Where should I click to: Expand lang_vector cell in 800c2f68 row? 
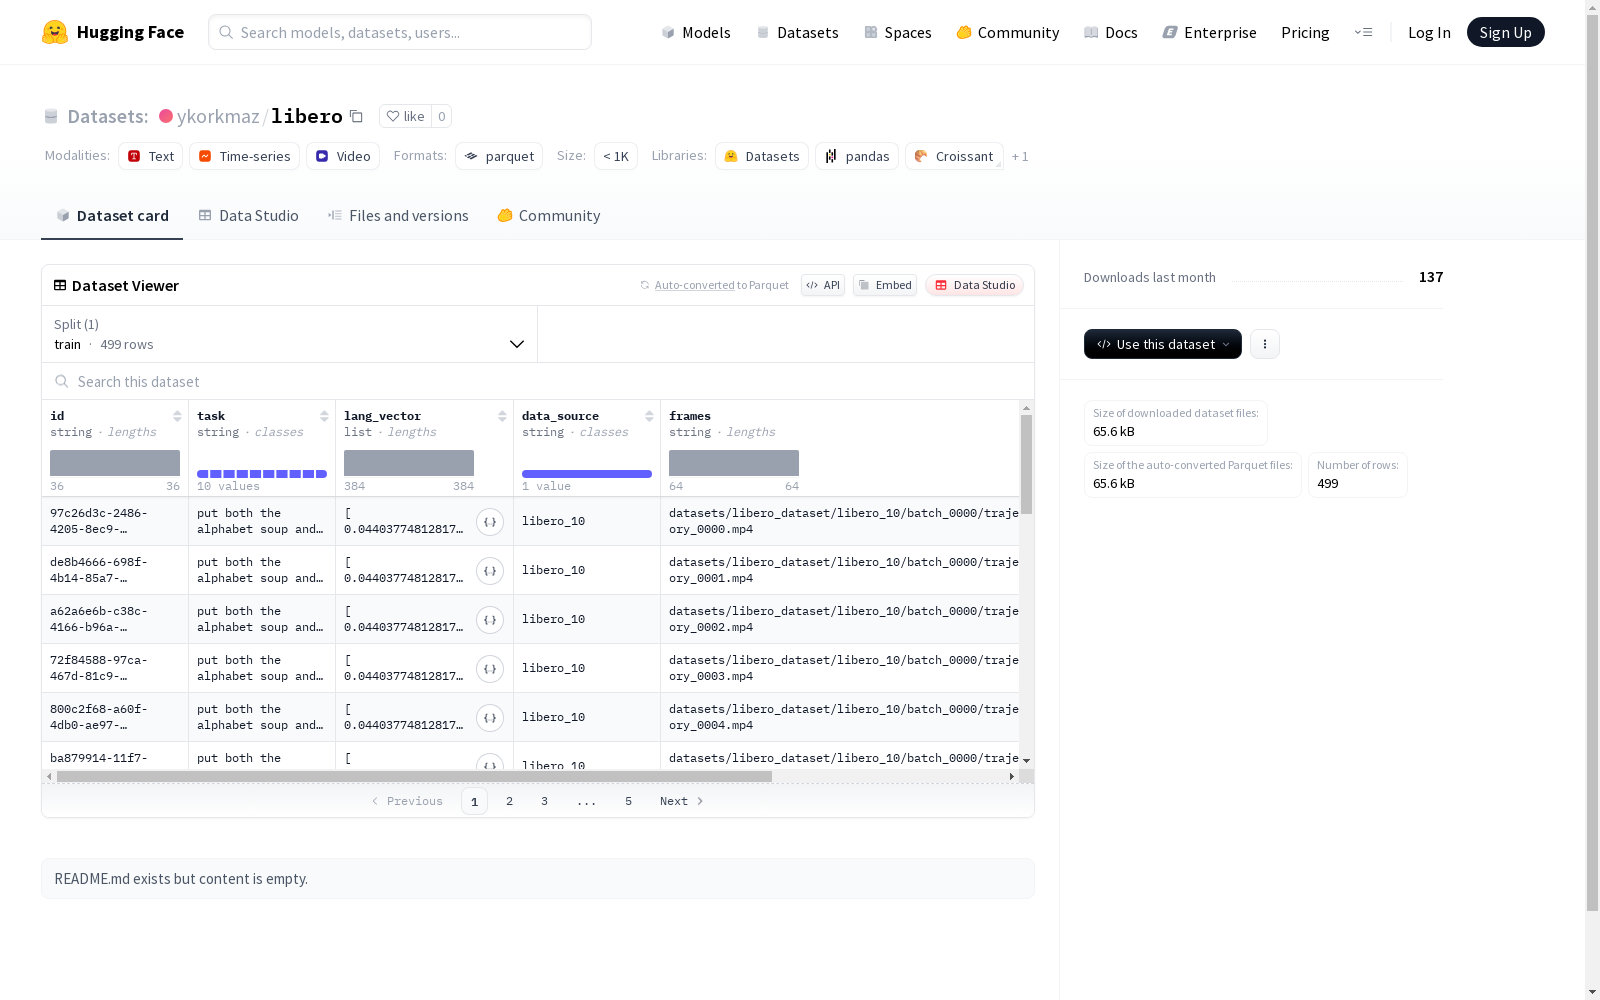[x=490, y=717]
